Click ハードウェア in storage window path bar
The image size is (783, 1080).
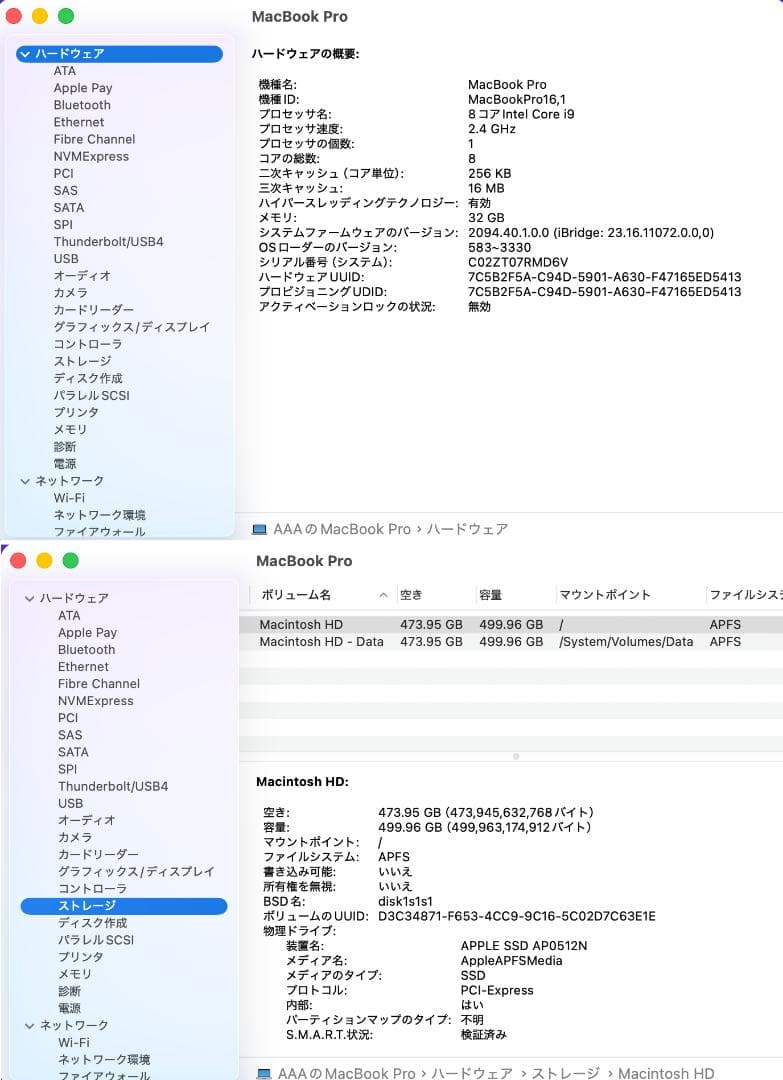pyautogui.click(x=472, y=1074)
